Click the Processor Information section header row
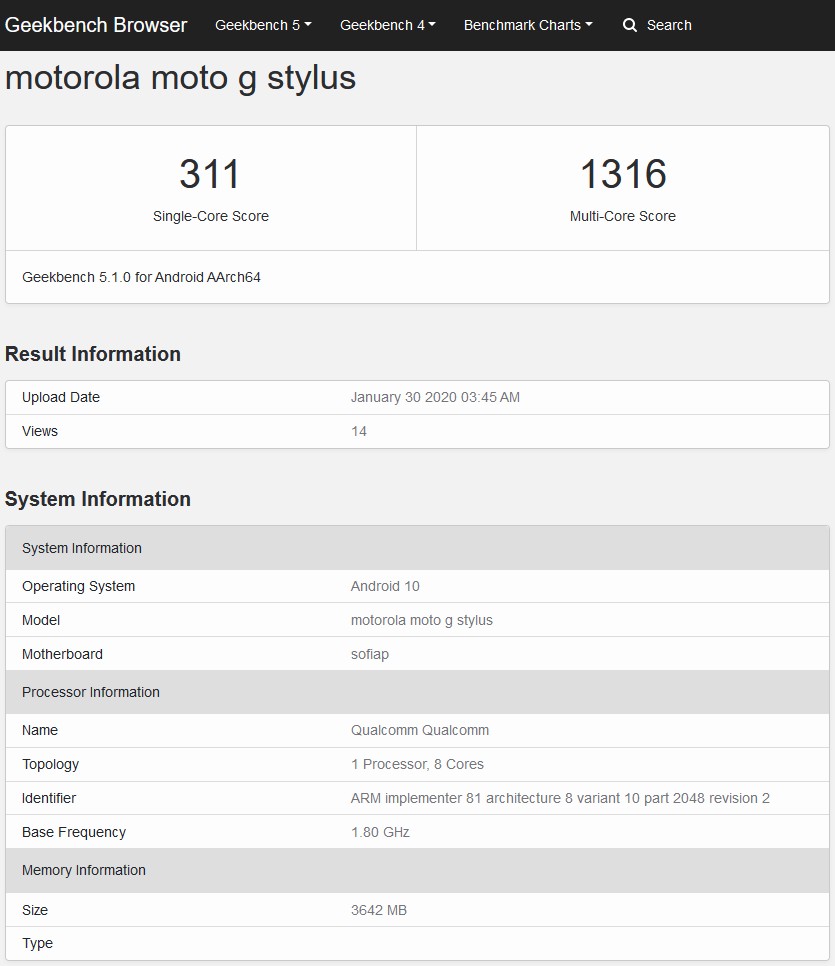835x966 pixels. pos(91,692)
